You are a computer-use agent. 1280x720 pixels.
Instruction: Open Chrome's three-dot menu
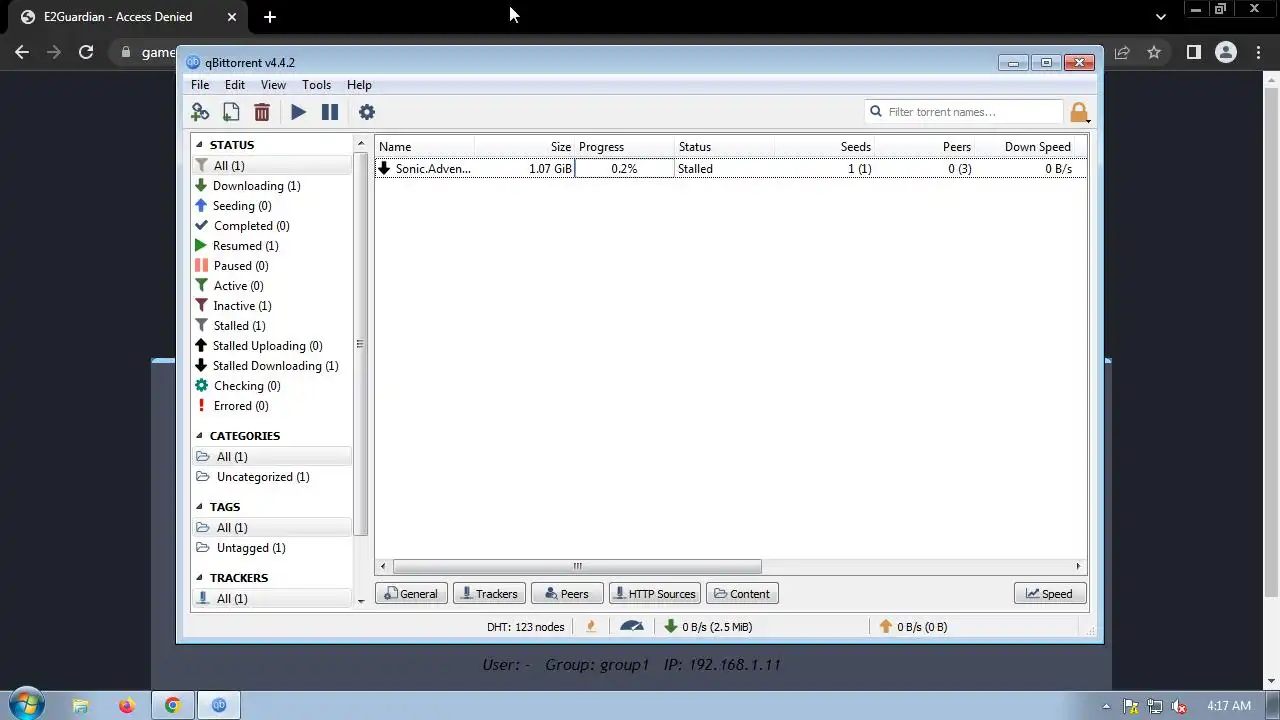coord(1258,52)
